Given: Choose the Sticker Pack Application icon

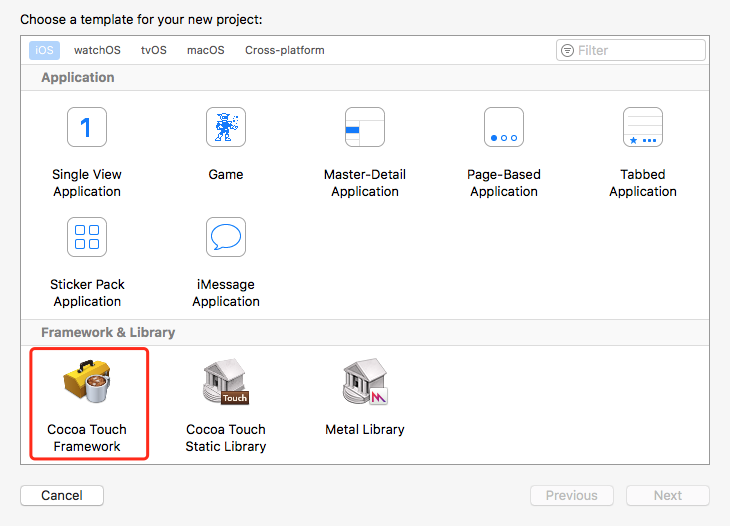Looking at the screenshot, I should pos(87,237).
